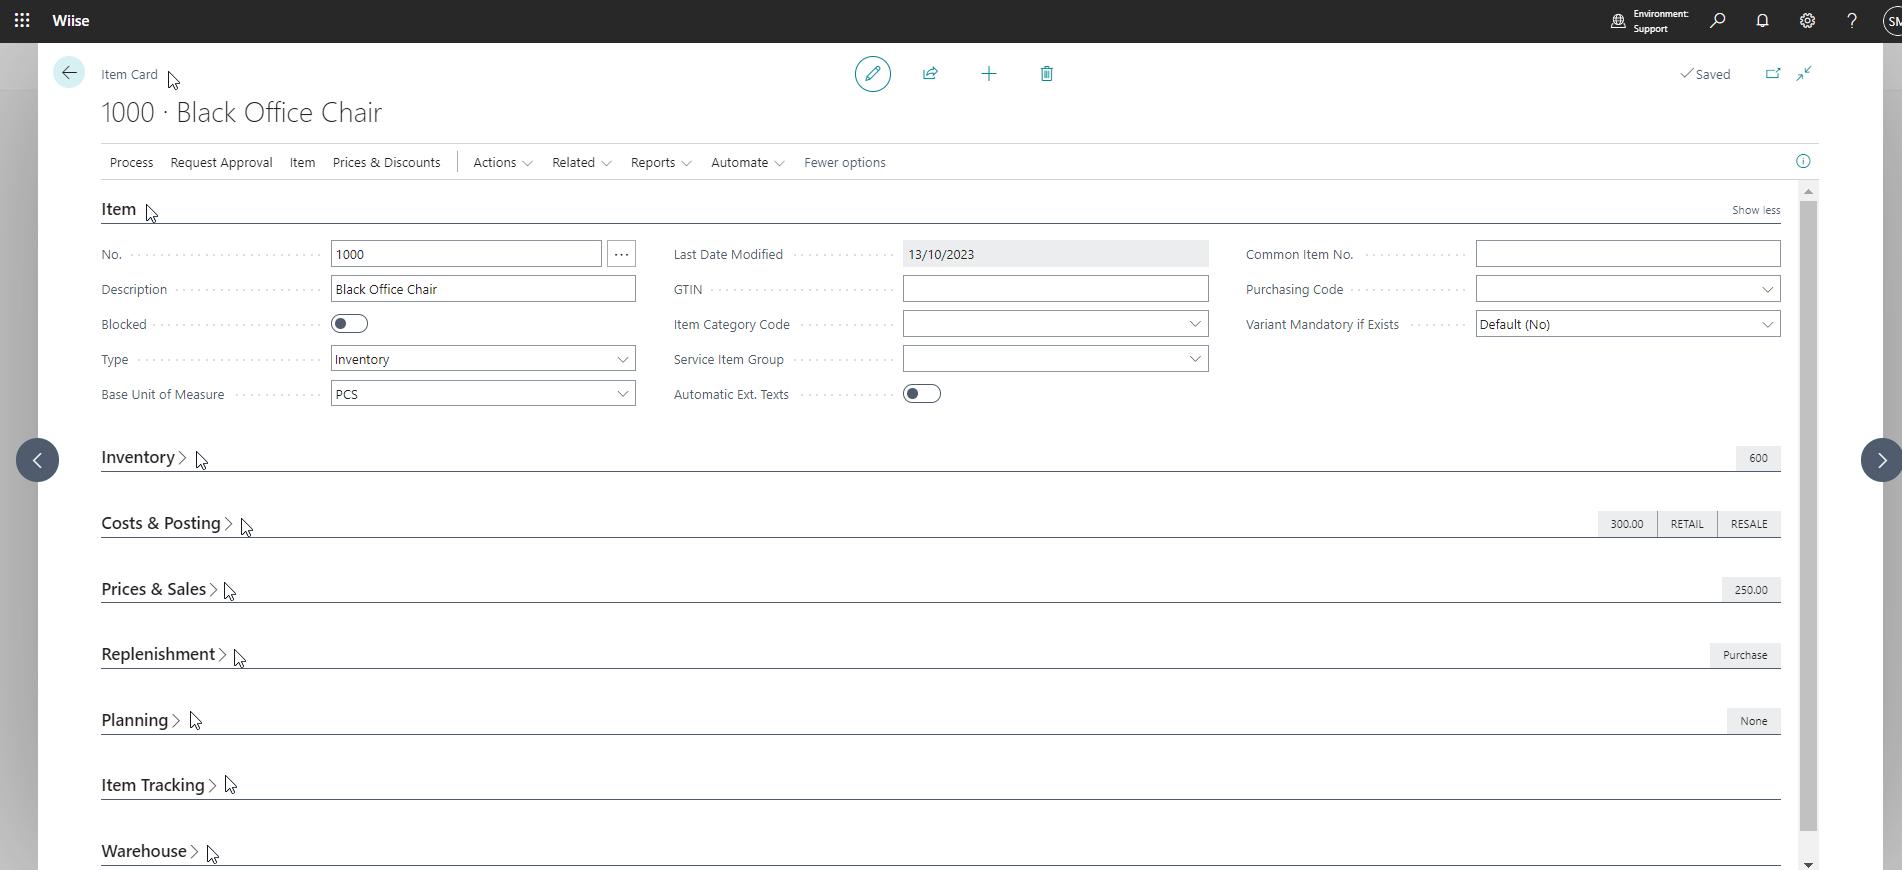Open the settings gear icon
Viewport: 1902px width, 870px height.
(1807, 21)
